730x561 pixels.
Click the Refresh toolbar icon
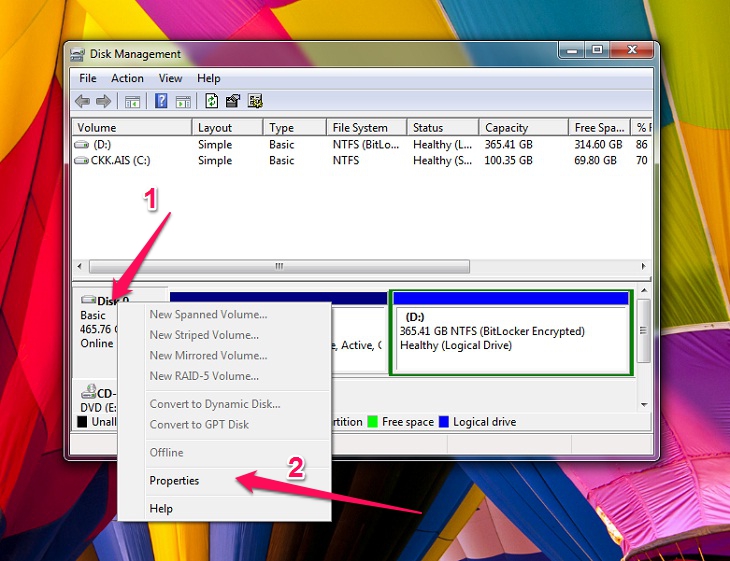[x=212, y=101]
